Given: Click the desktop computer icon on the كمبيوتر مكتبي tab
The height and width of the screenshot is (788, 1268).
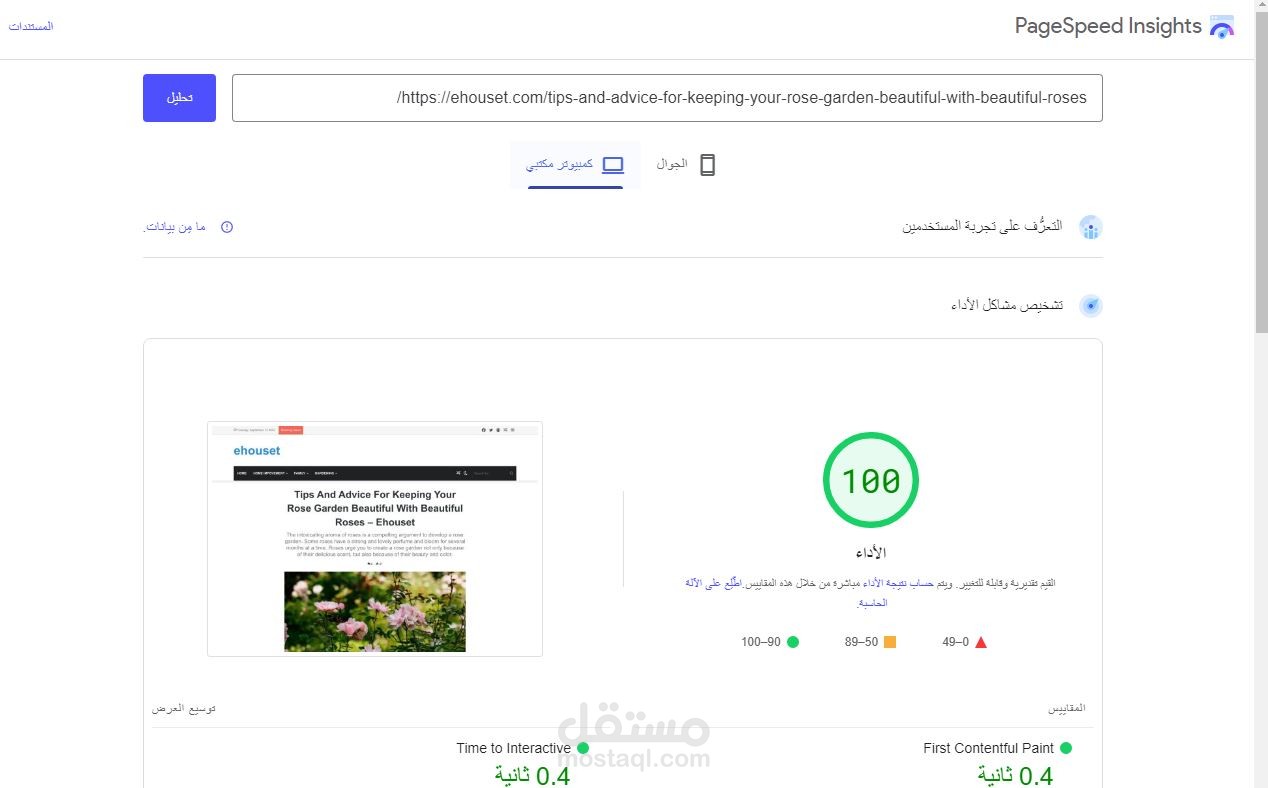Looking at the screenshot, I should pos(613,164).
